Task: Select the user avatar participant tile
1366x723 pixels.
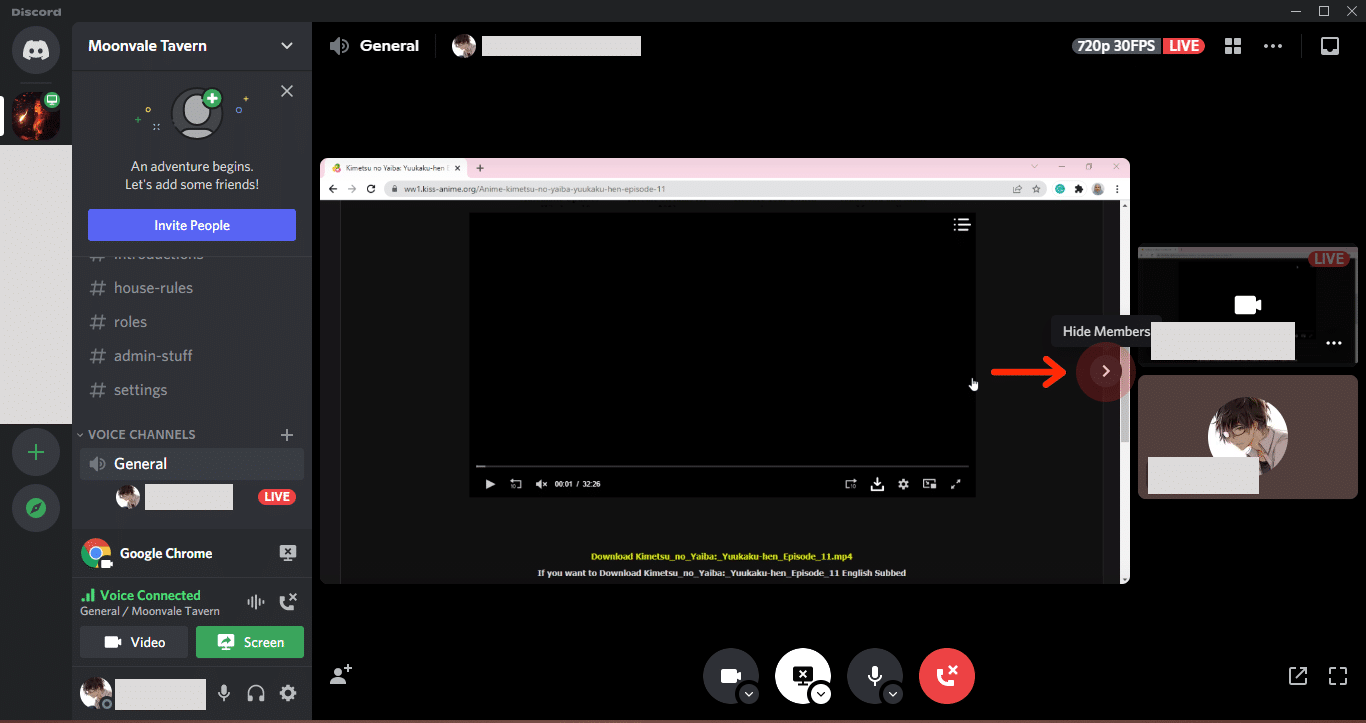Action: point(1248,436)
